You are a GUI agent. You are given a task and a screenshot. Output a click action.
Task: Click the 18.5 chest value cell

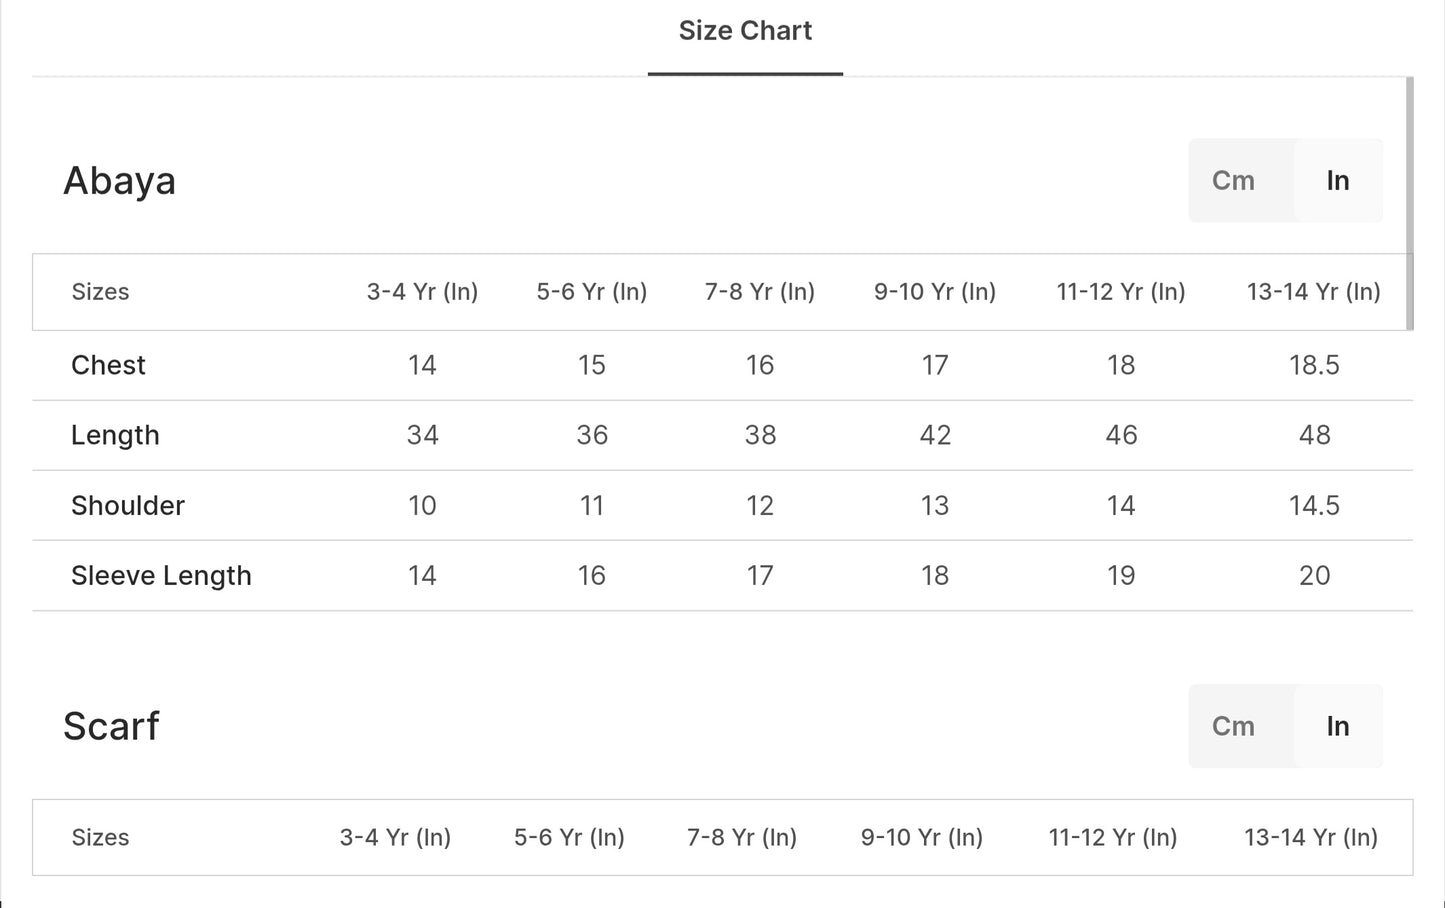(1314, 365)
